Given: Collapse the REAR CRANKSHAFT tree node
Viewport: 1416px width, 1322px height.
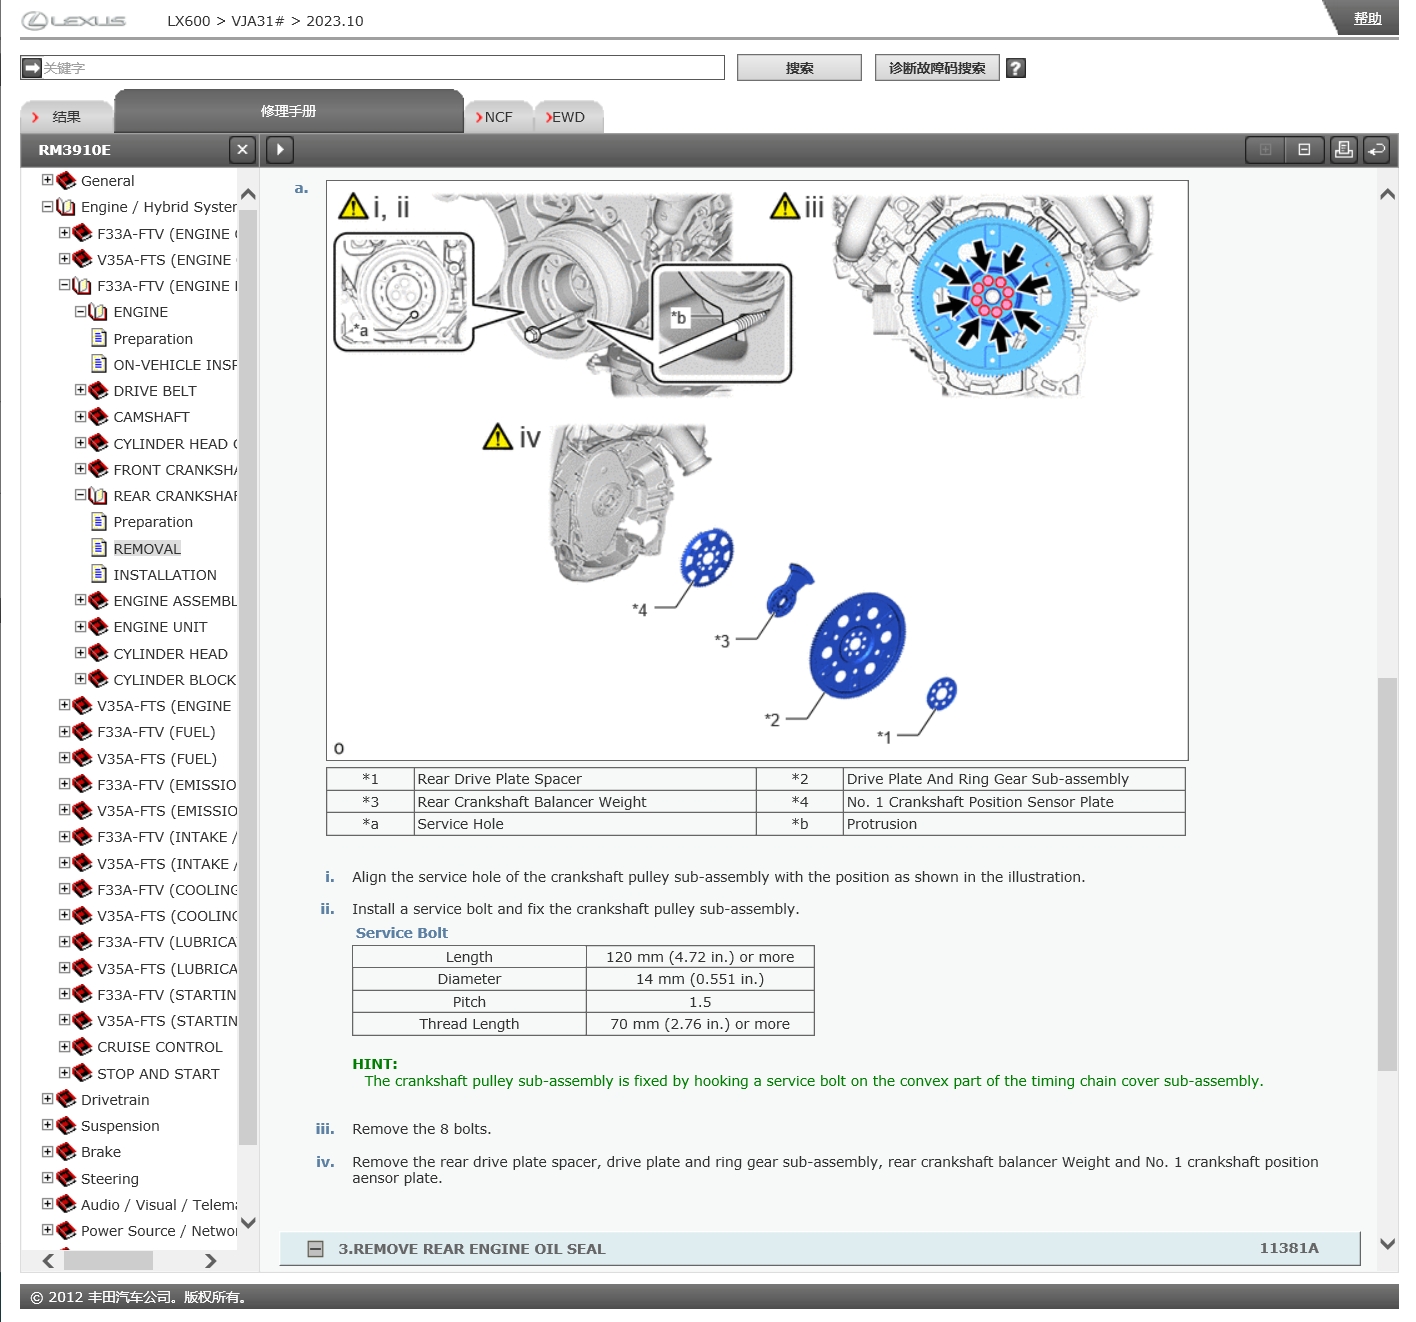Looking at the screenshot, I should click(x=81, y=495).
